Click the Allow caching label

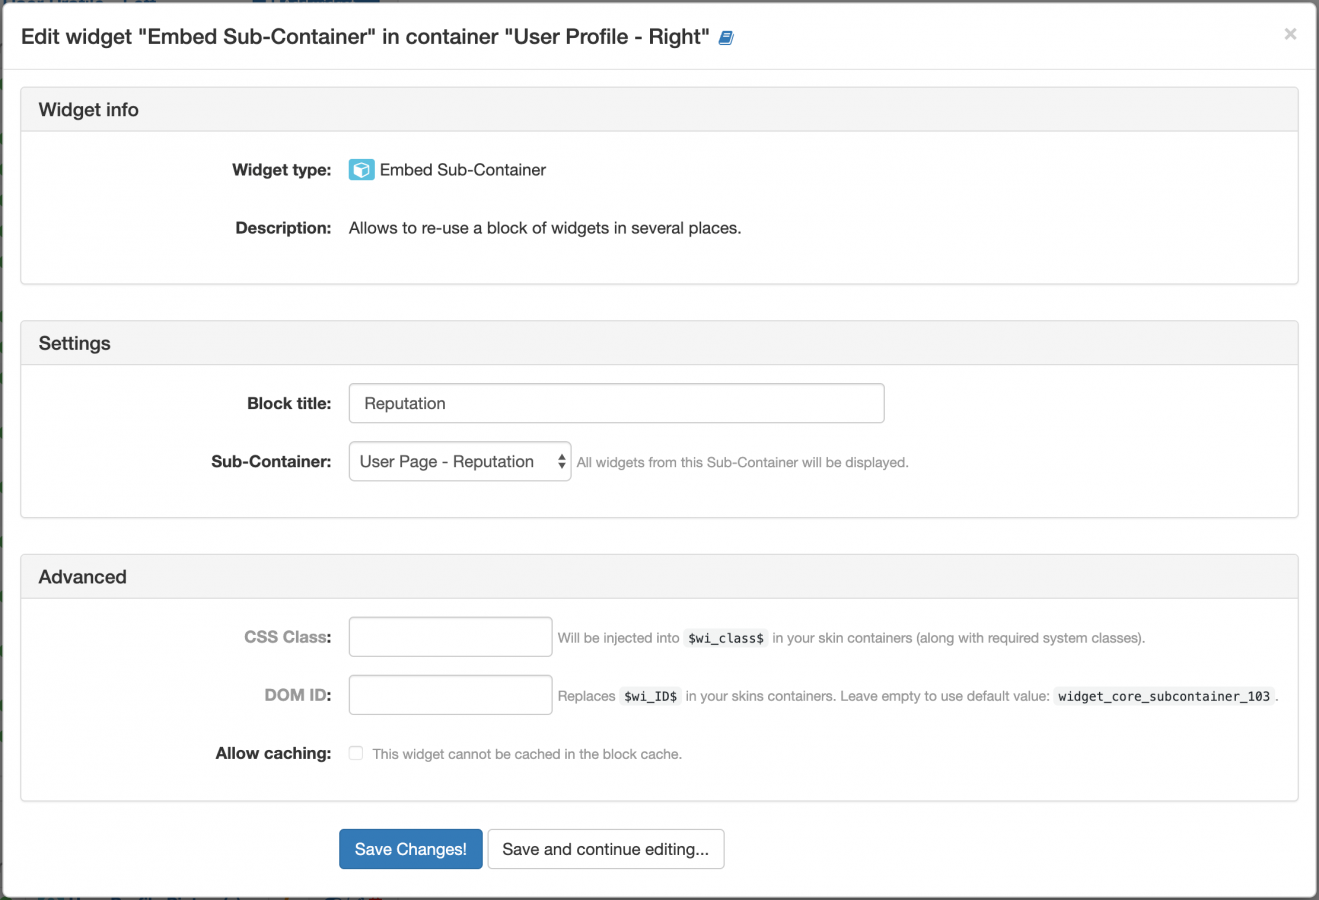pyautogui.click(x=273, y=753)
